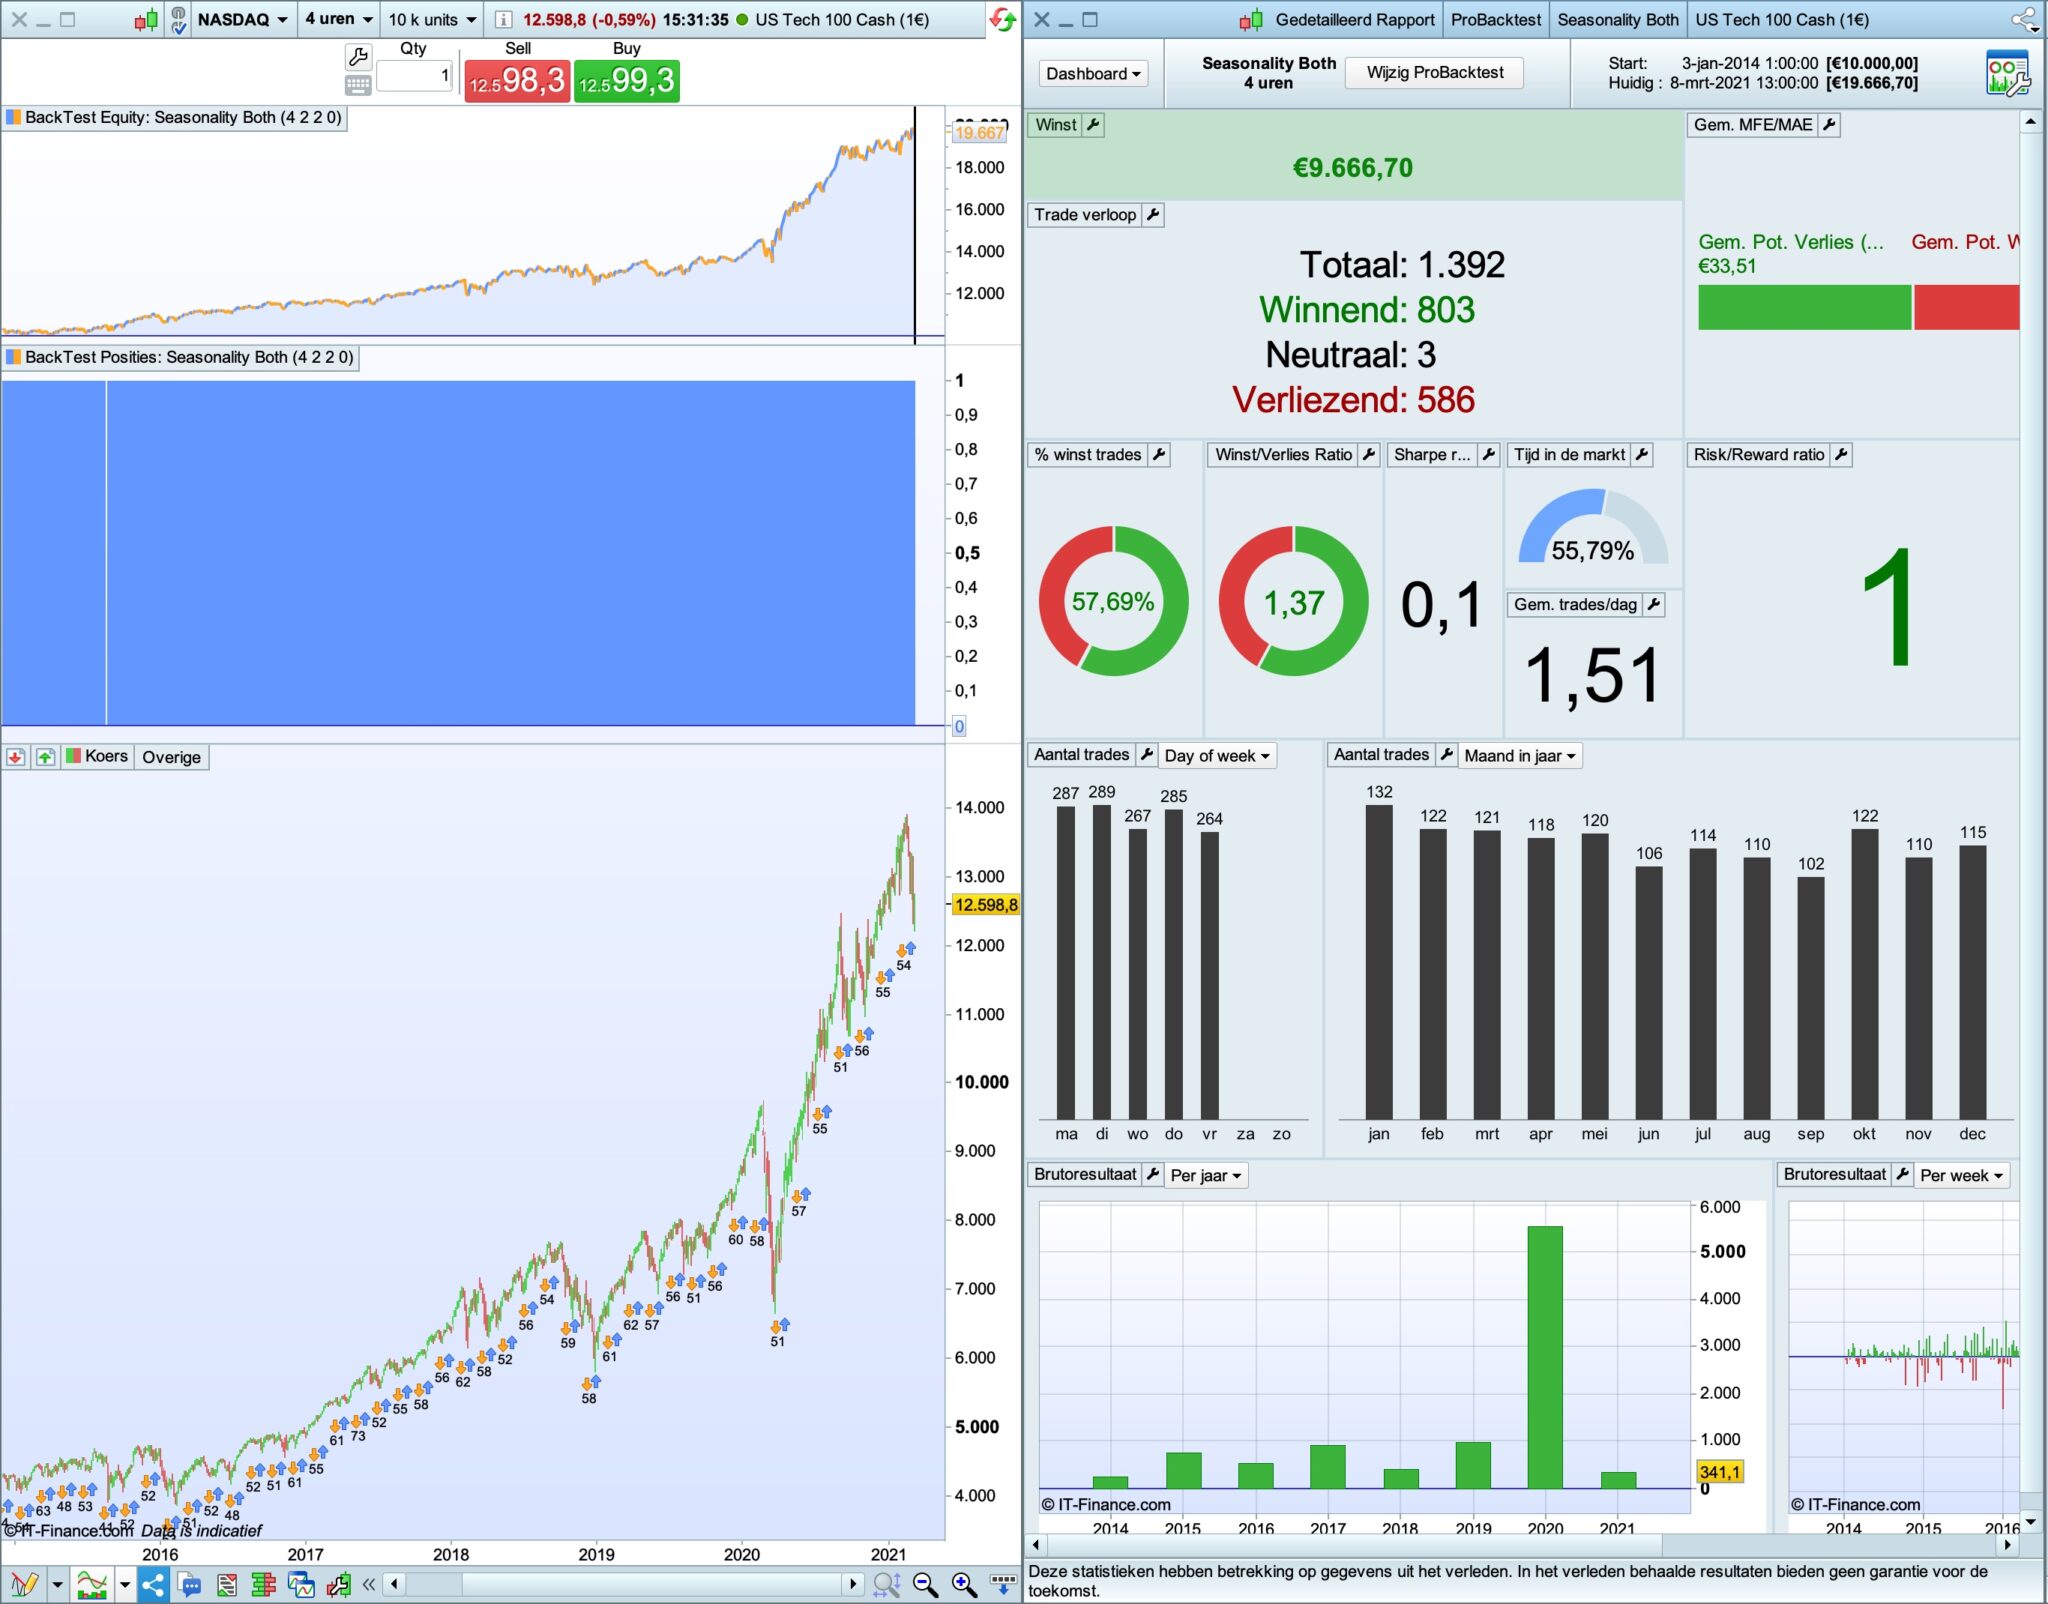This screenshot has height=1604, width=2048.
Task: Click the Qty input field
Action: [x=415, y=77]
